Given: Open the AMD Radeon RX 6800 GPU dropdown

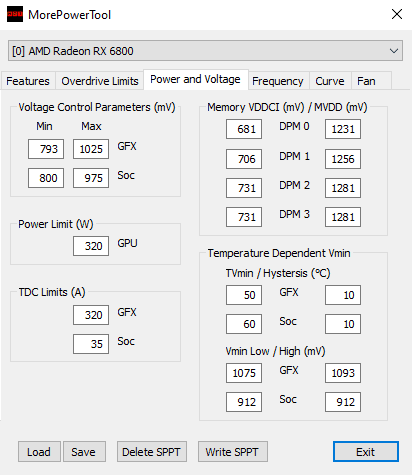Looking at the screenshot, I should [x=205, y=51].
